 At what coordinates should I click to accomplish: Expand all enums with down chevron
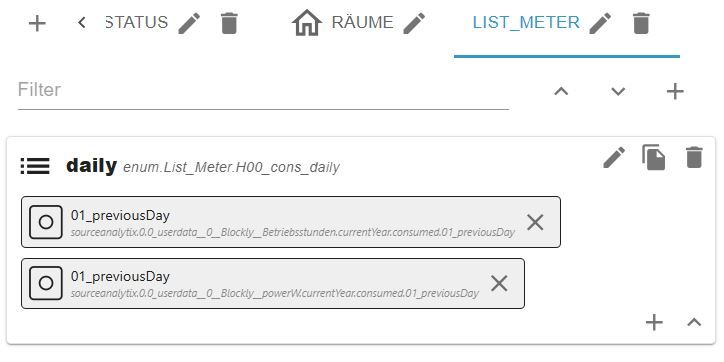coord(618,91)
